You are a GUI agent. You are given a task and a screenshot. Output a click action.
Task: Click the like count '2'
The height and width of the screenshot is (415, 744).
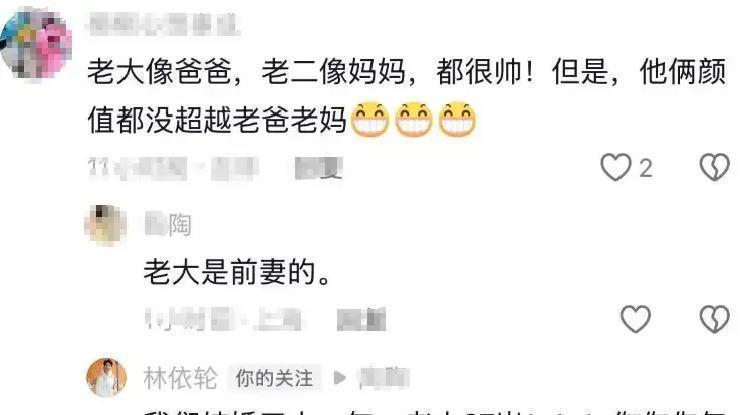(645, 168)
